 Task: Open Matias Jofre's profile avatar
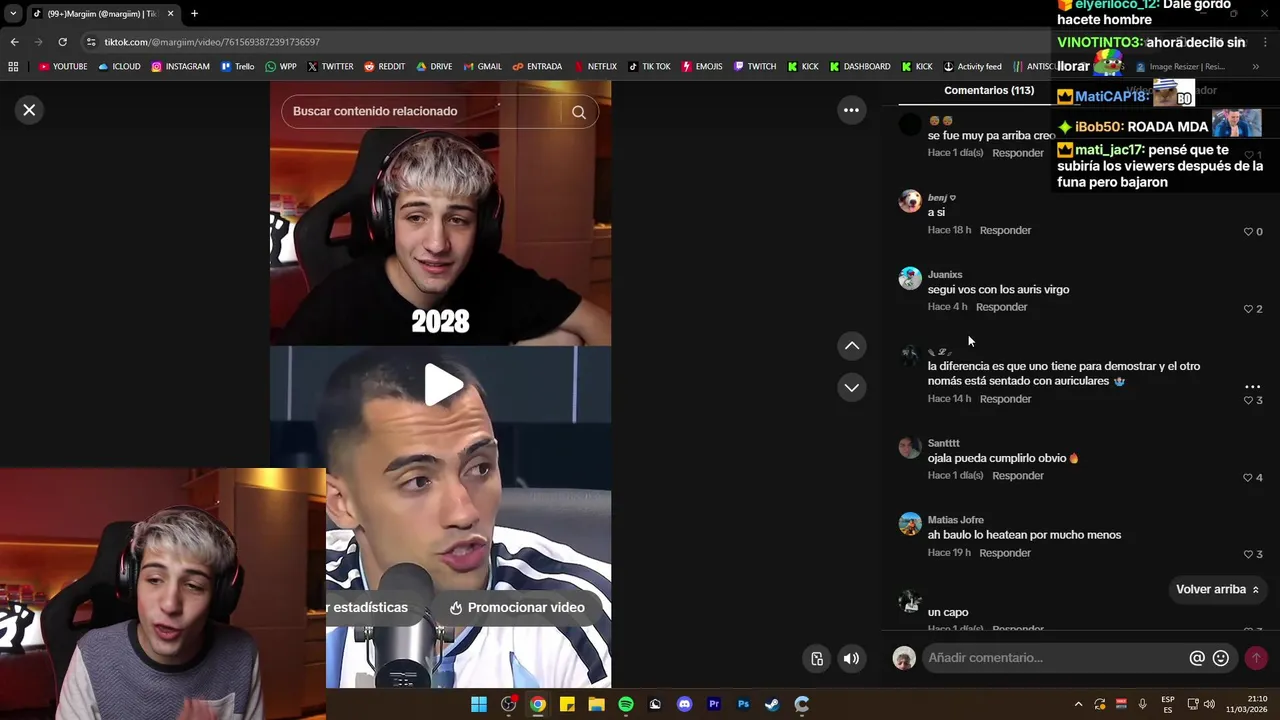910,524
